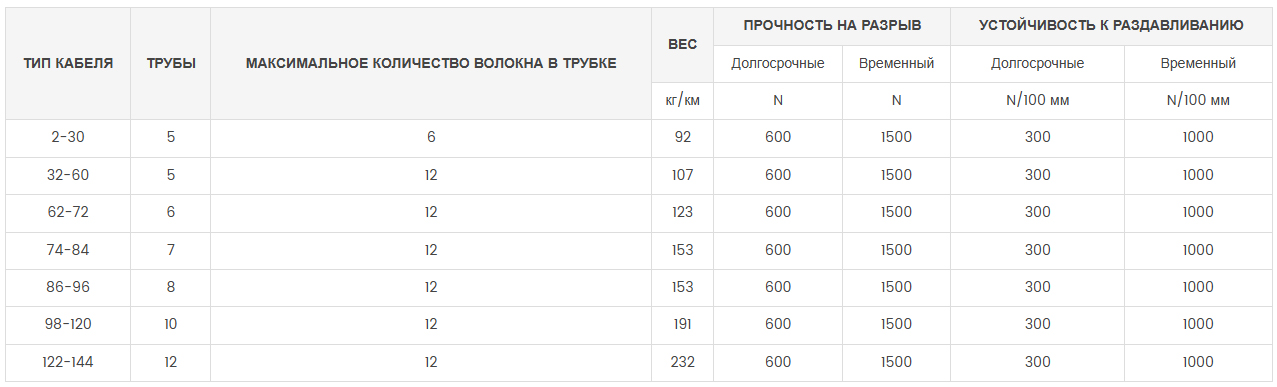Click the weight value 123
This screenshot has width=1277, height=387.
682,212
